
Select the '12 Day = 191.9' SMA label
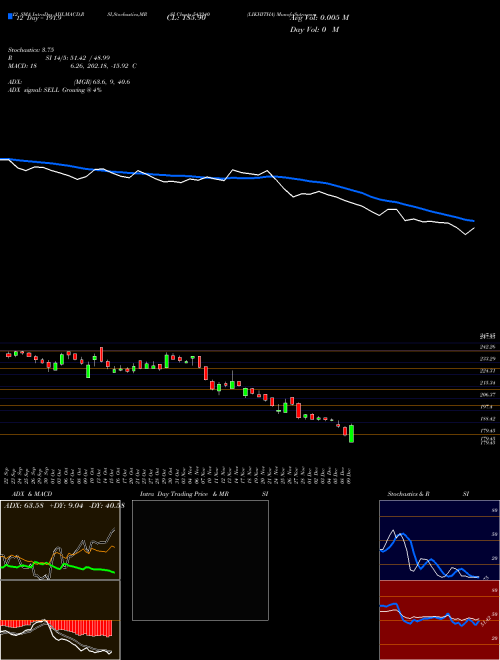click(x=38, y=18)
